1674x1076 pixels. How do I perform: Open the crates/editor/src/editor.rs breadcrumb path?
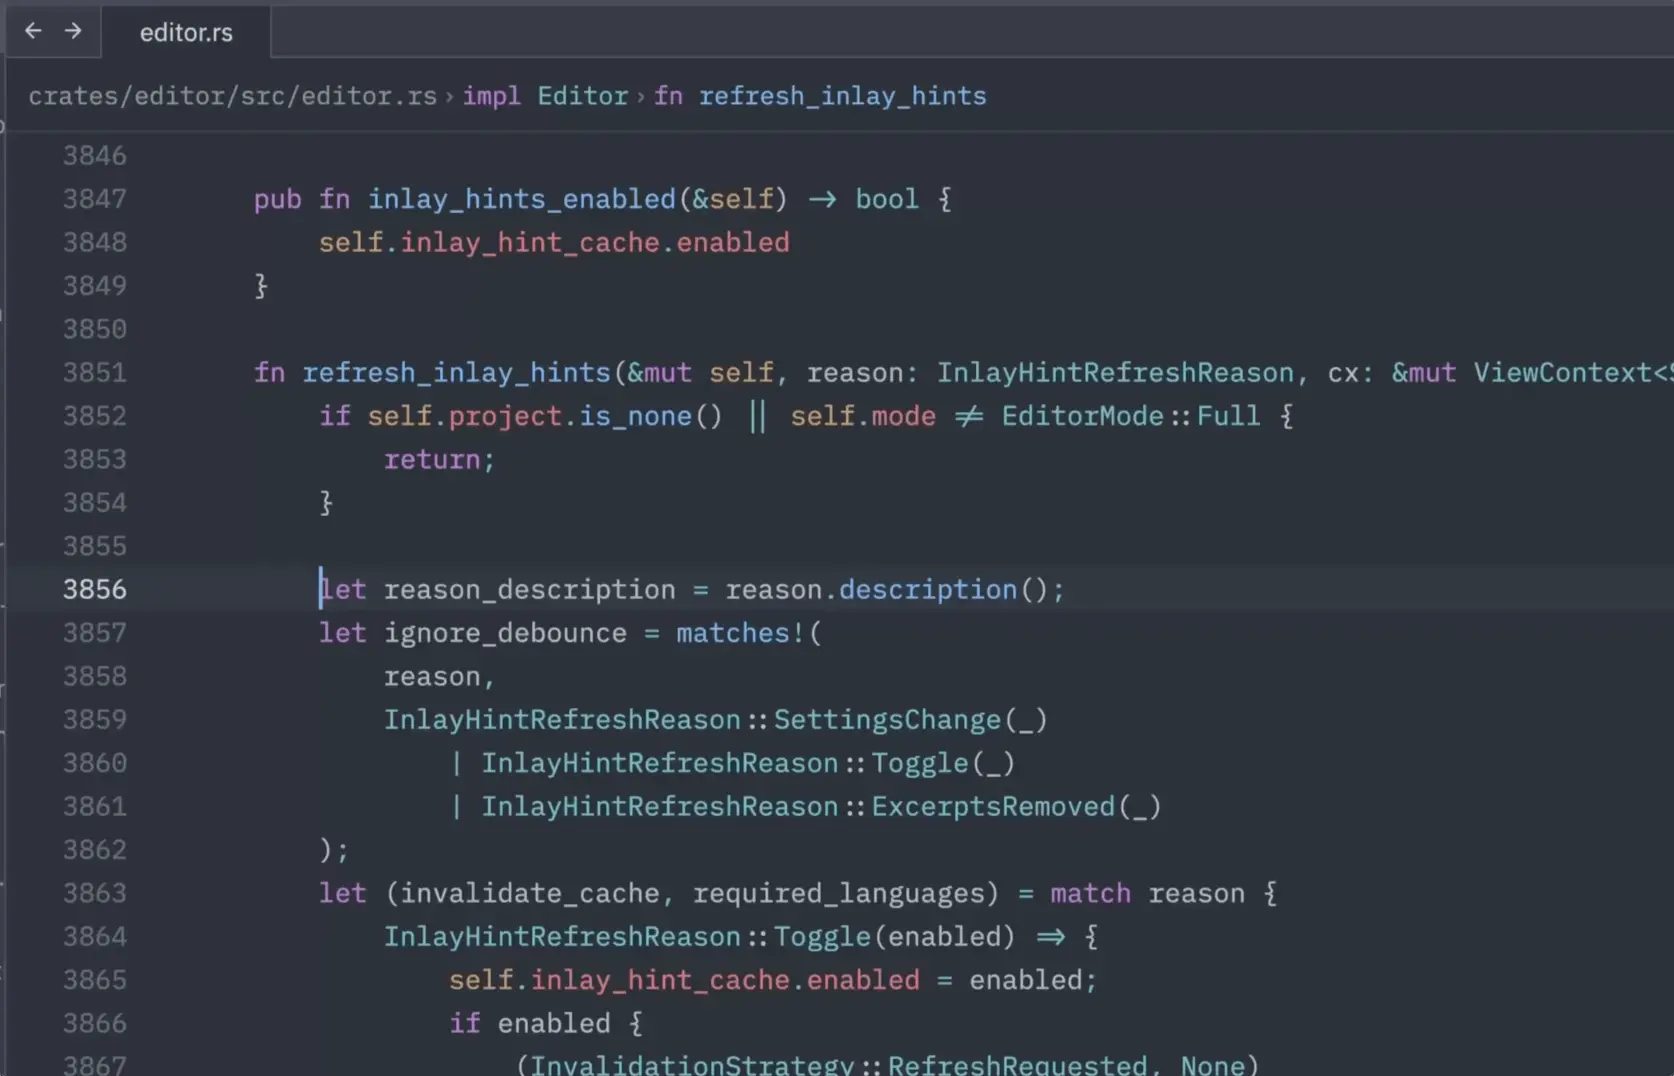coord(232,96)
